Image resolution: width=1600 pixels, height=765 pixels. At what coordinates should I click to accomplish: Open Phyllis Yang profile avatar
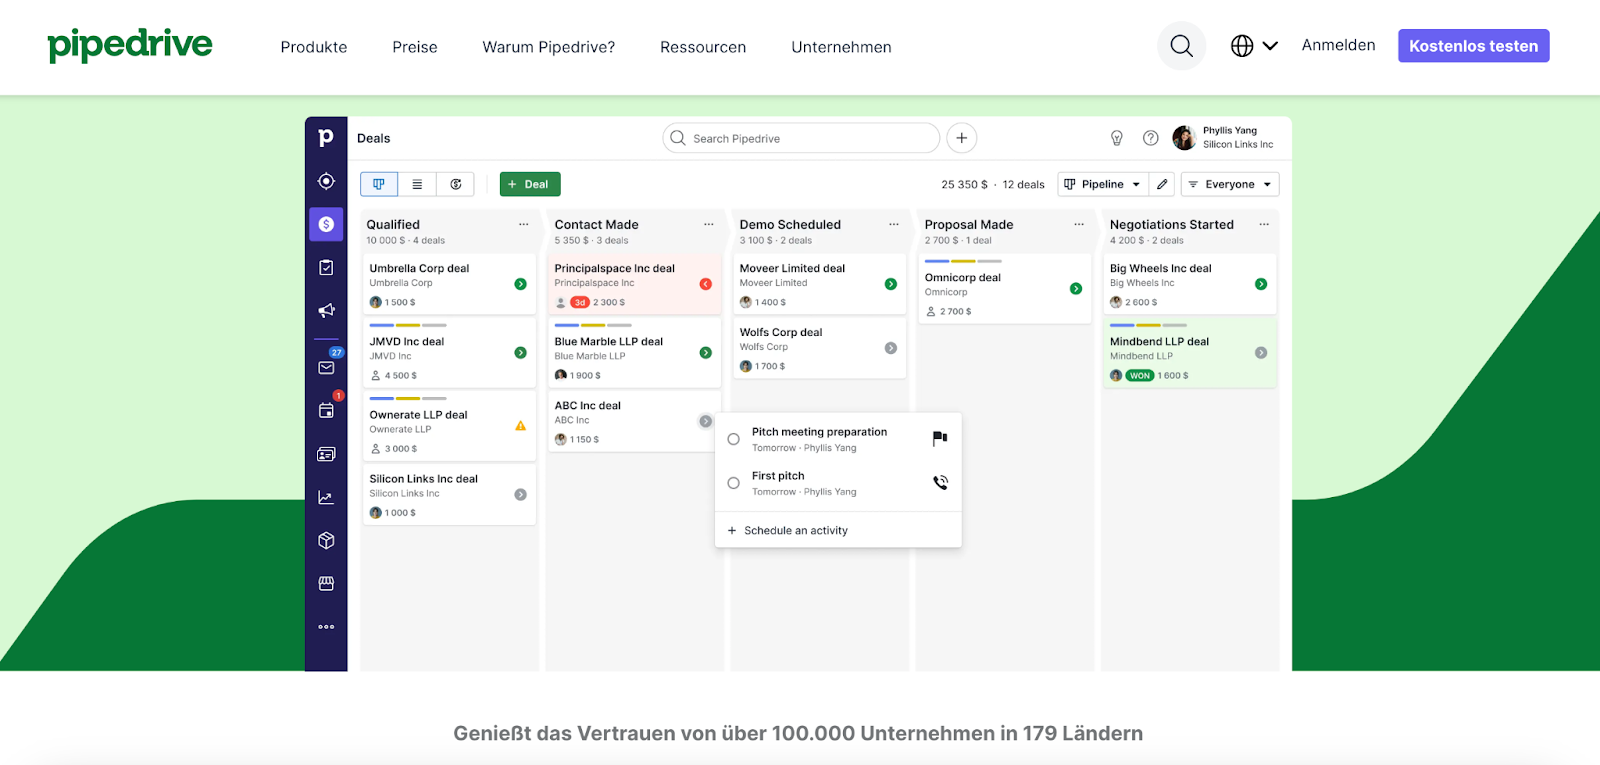pos(1184,138)
